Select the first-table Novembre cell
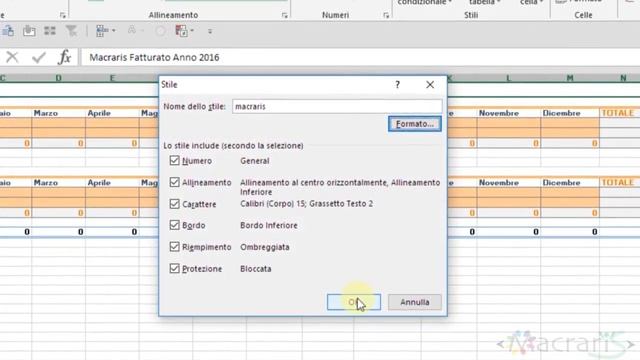 pos(509,113)
